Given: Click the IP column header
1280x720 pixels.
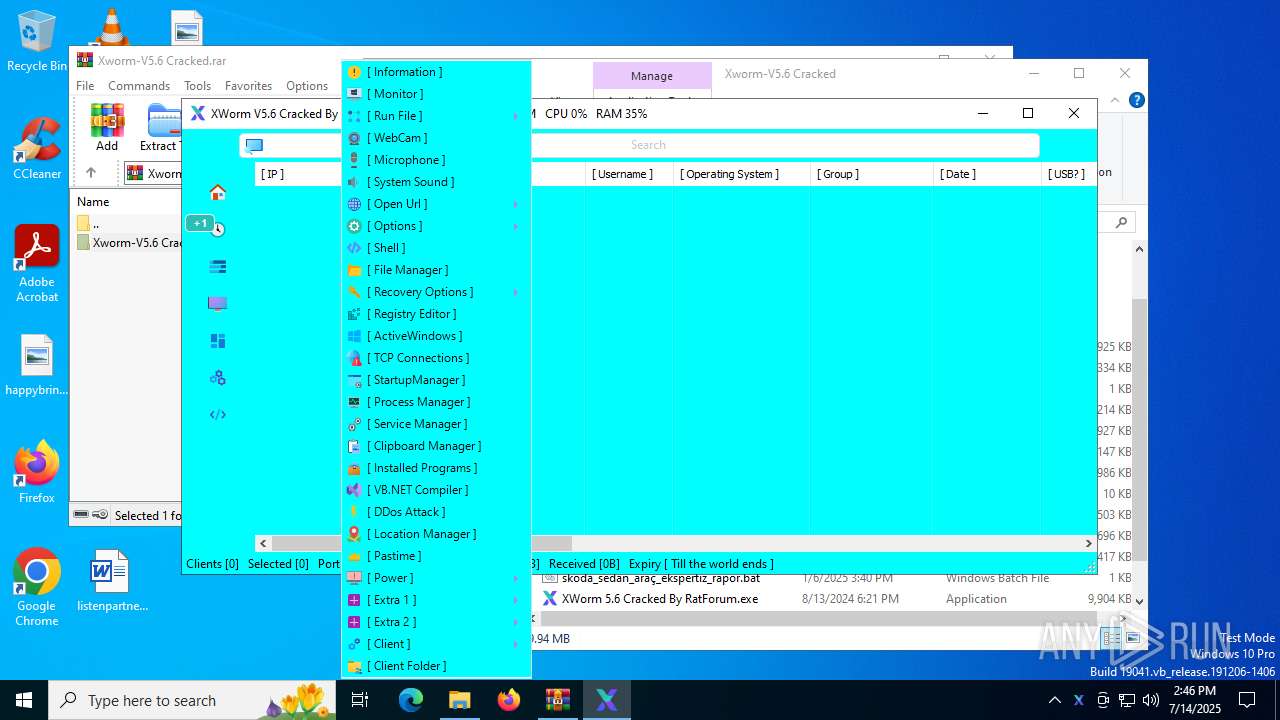Looking at the screenshot, I should tap(272, 174).
